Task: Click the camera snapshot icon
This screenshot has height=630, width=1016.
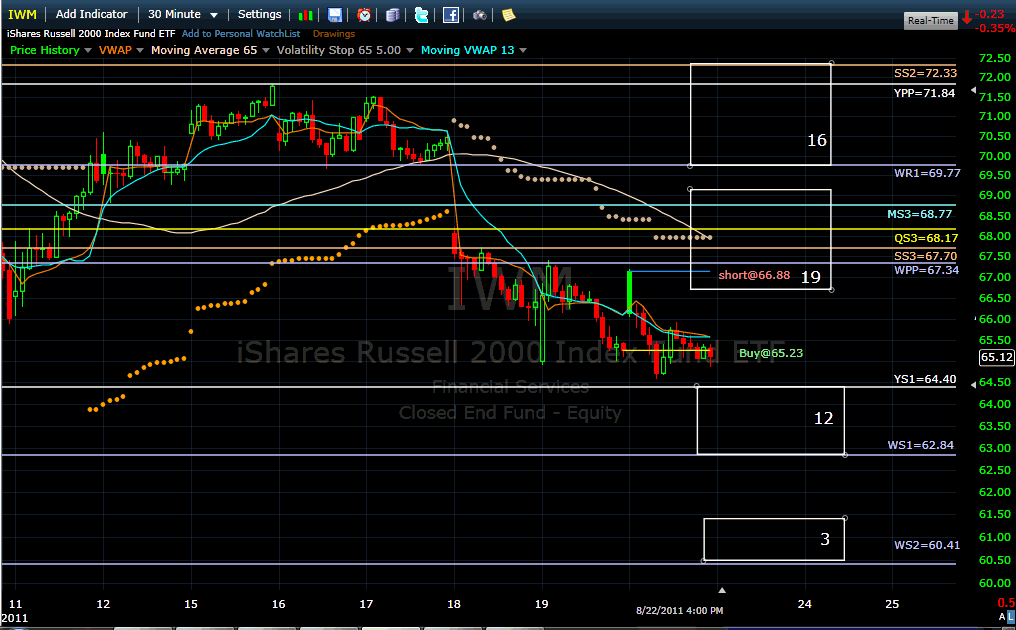Action: [479, 15]
